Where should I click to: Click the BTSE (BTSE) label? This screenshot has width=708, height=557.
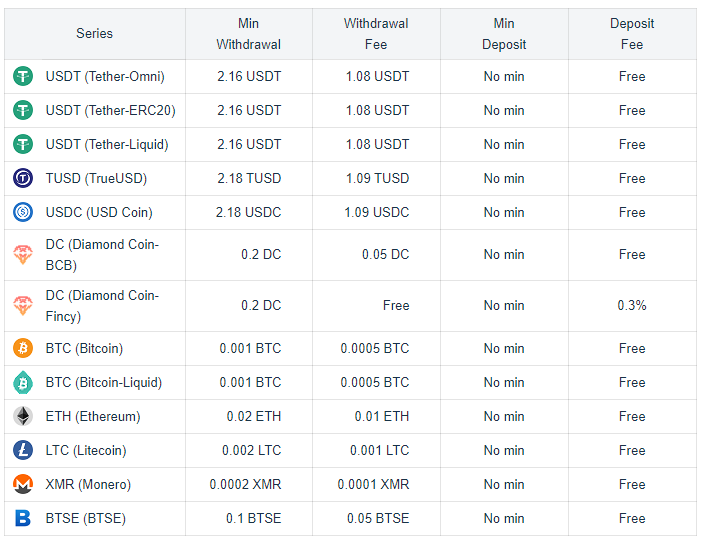[85, 519]
